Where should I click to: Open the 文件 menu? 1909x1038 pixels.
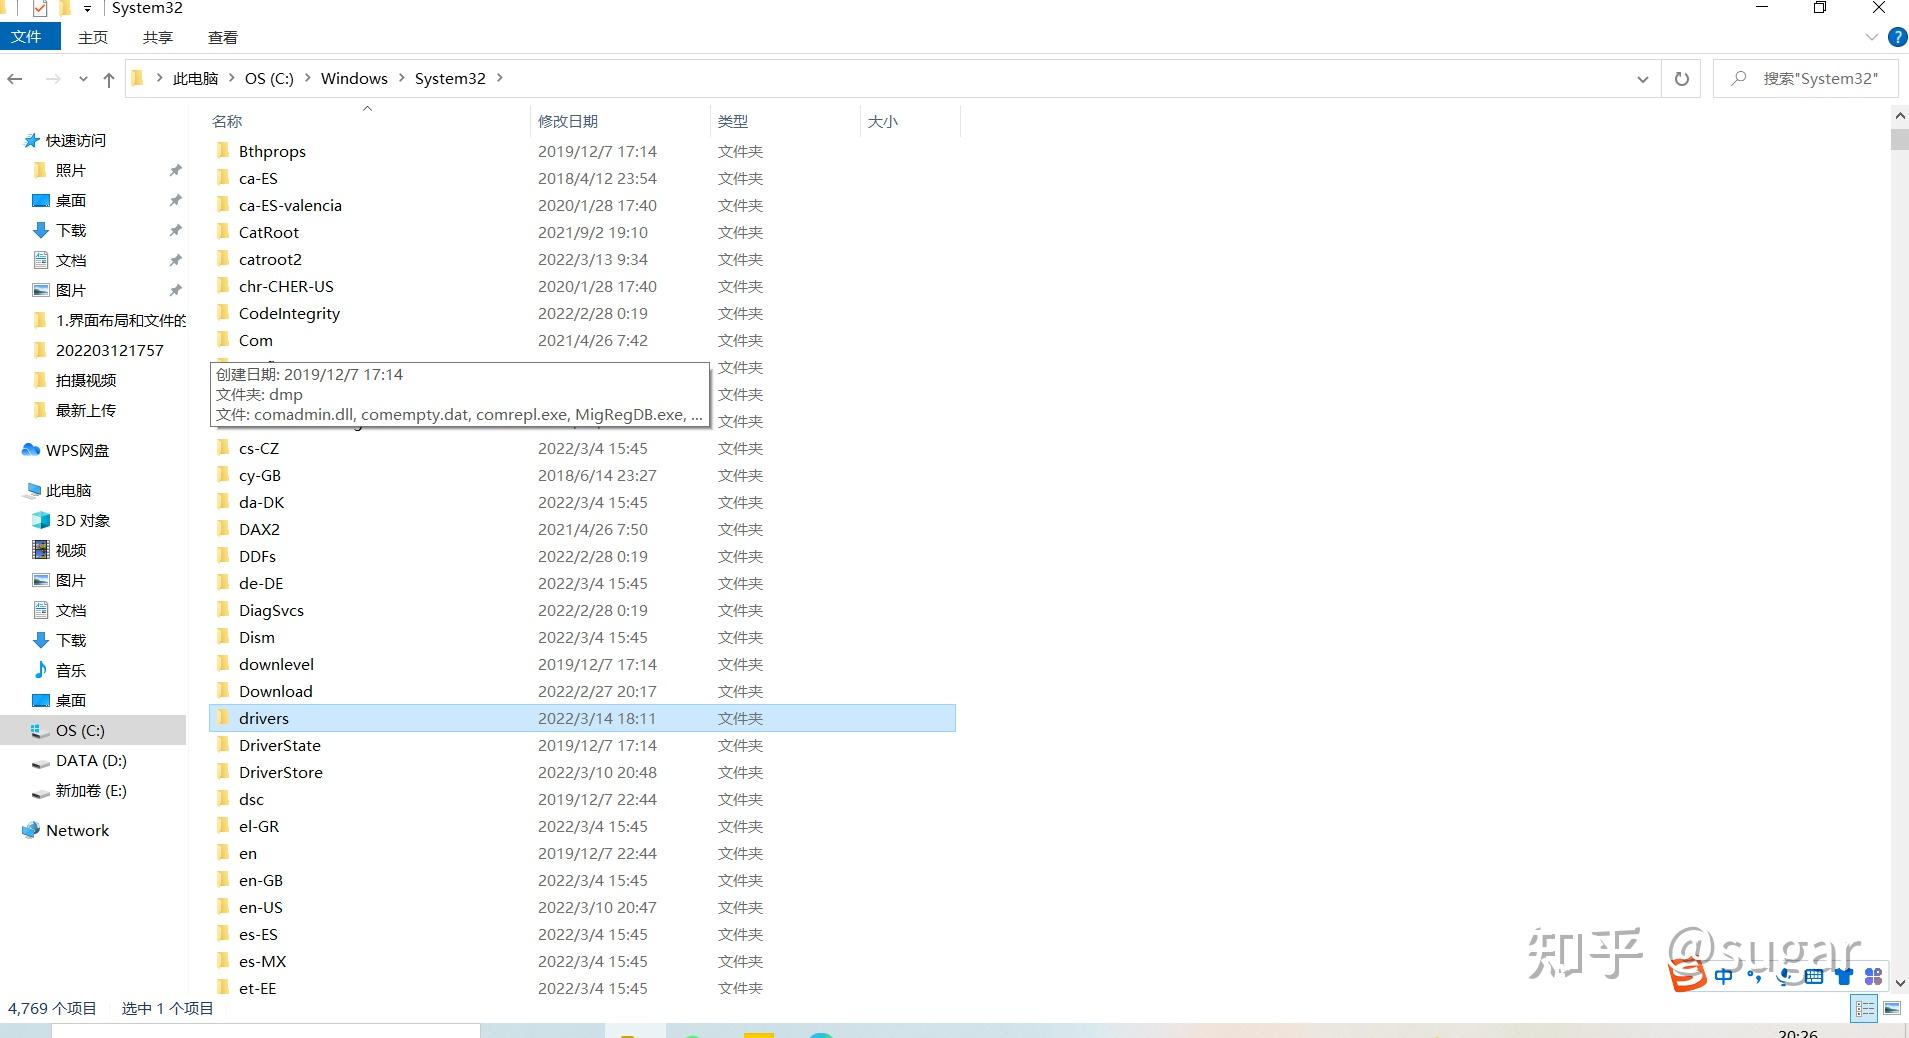(x=29, y=36)
